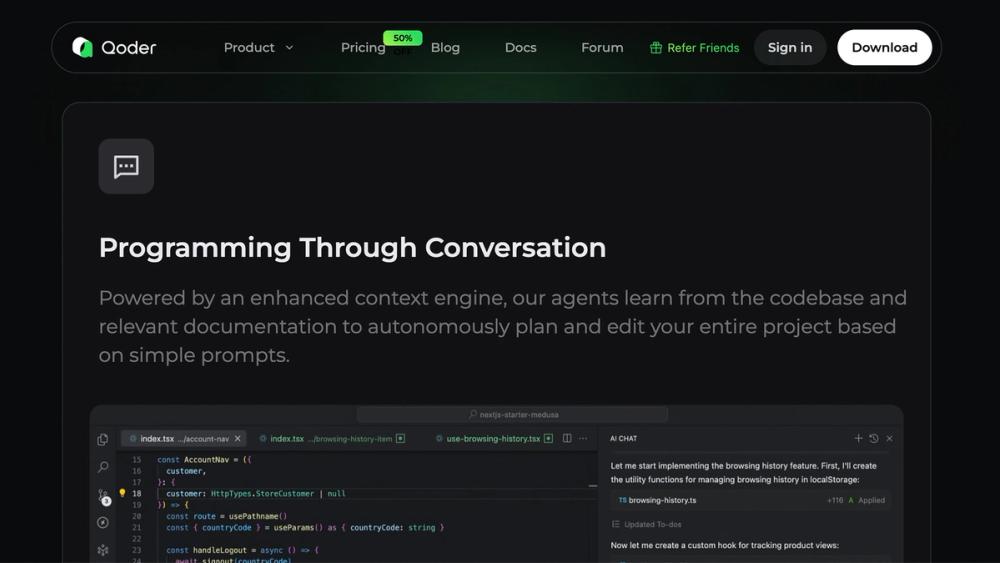Click line number 15 in the gutter

136,459
